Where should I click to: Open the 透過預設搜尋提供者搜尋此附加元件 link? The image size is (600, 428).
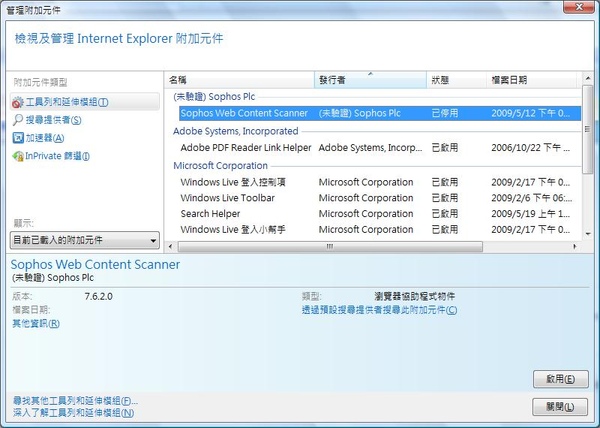pos(379,310)
